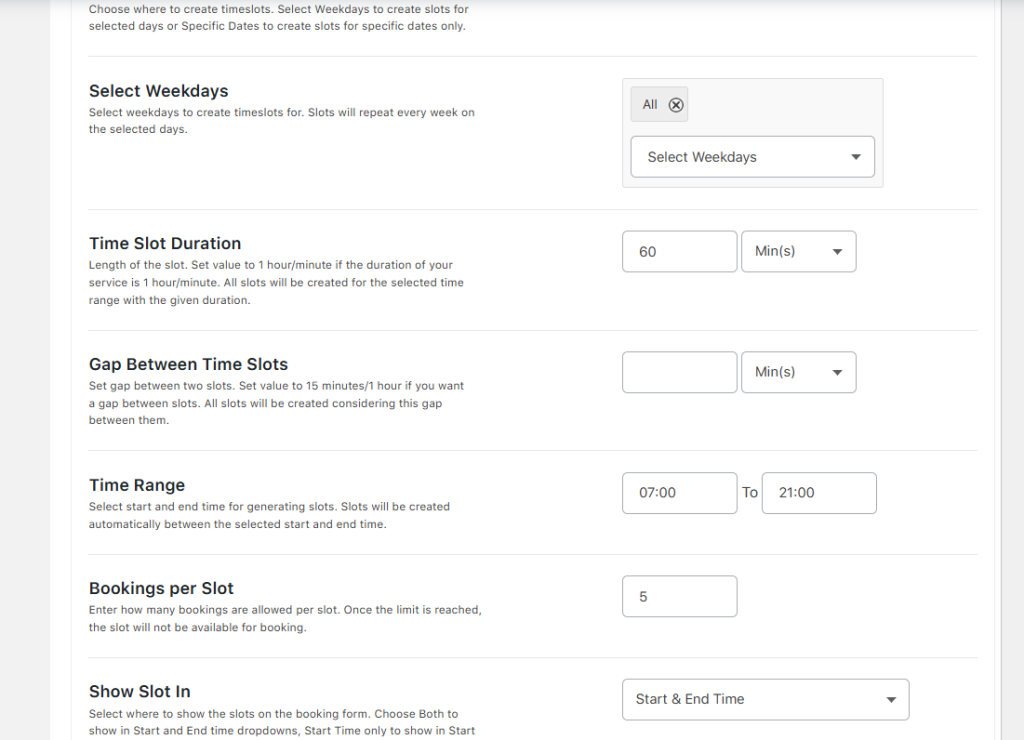The width and height of the screenshot is (1024, 740).
Task: Select the Bookings per Slot input
Action: click(679, 597)
